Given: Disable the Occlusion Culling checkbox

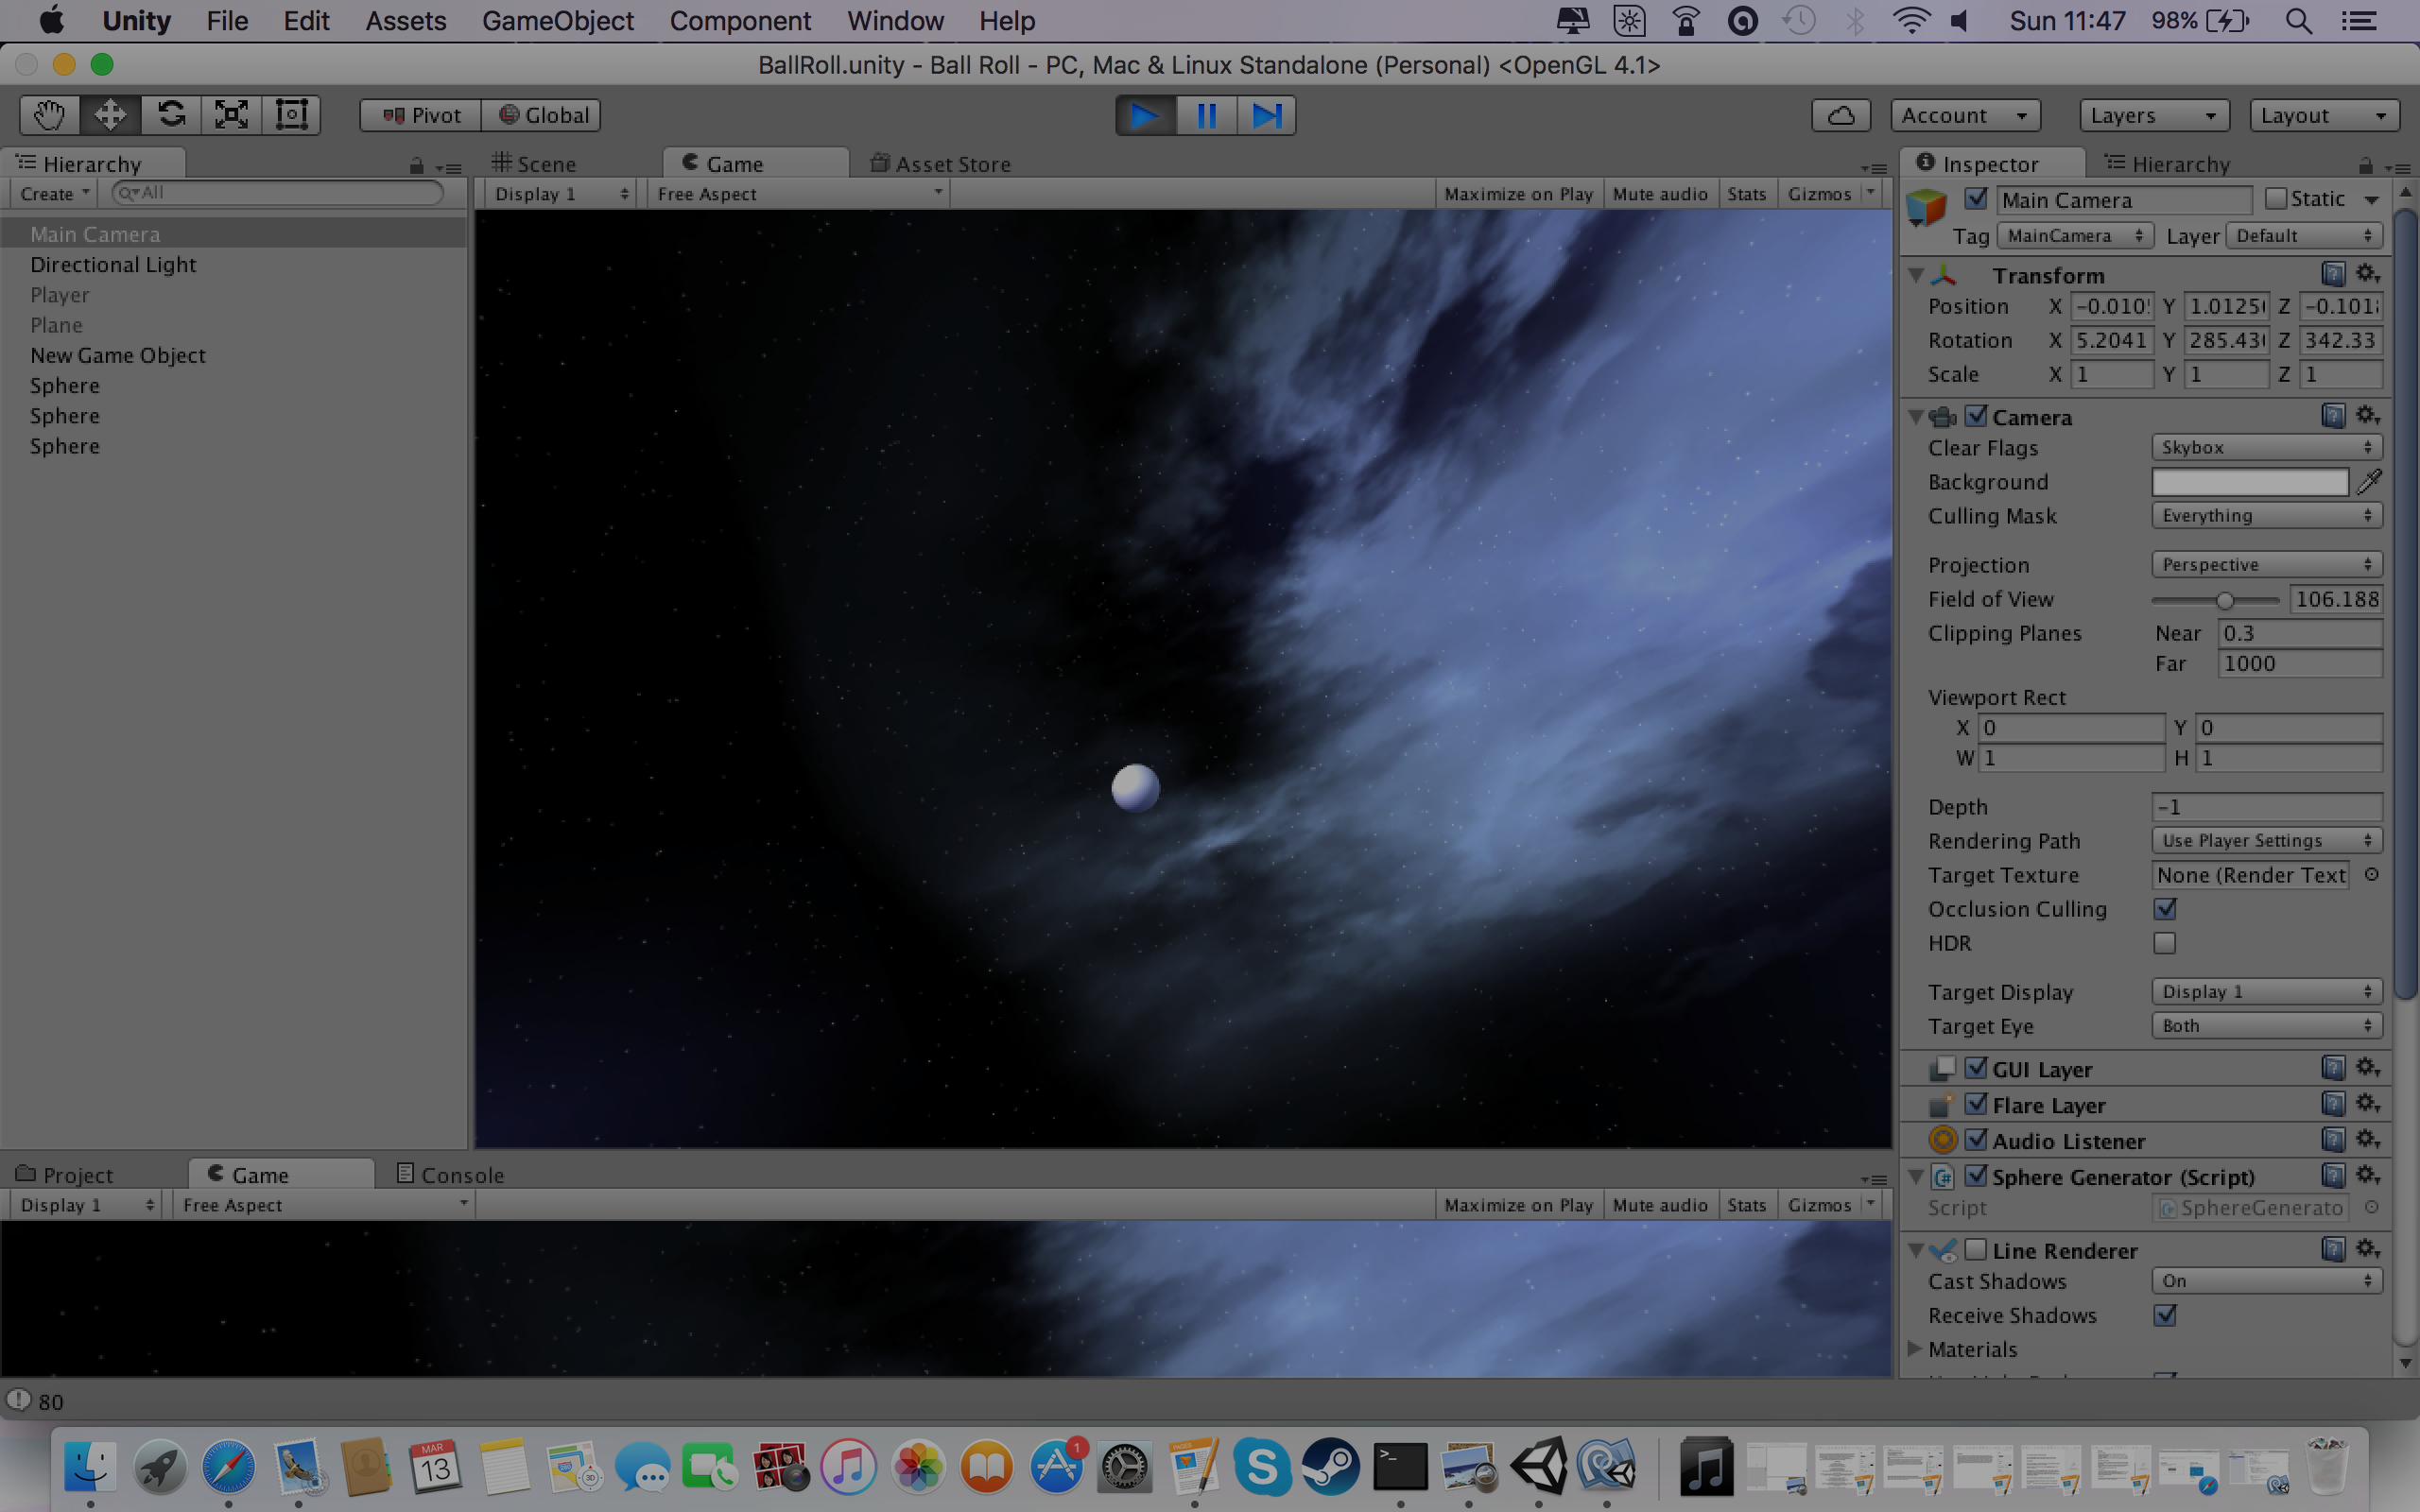Looking at the screenshot, I should [2165, 909].
